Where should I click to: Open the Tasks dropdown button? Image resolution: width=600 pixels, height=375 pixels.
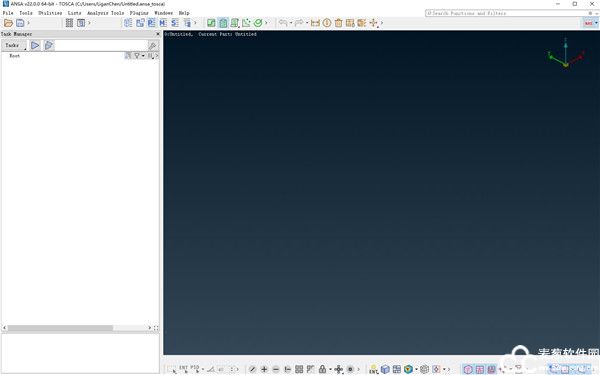14,46
